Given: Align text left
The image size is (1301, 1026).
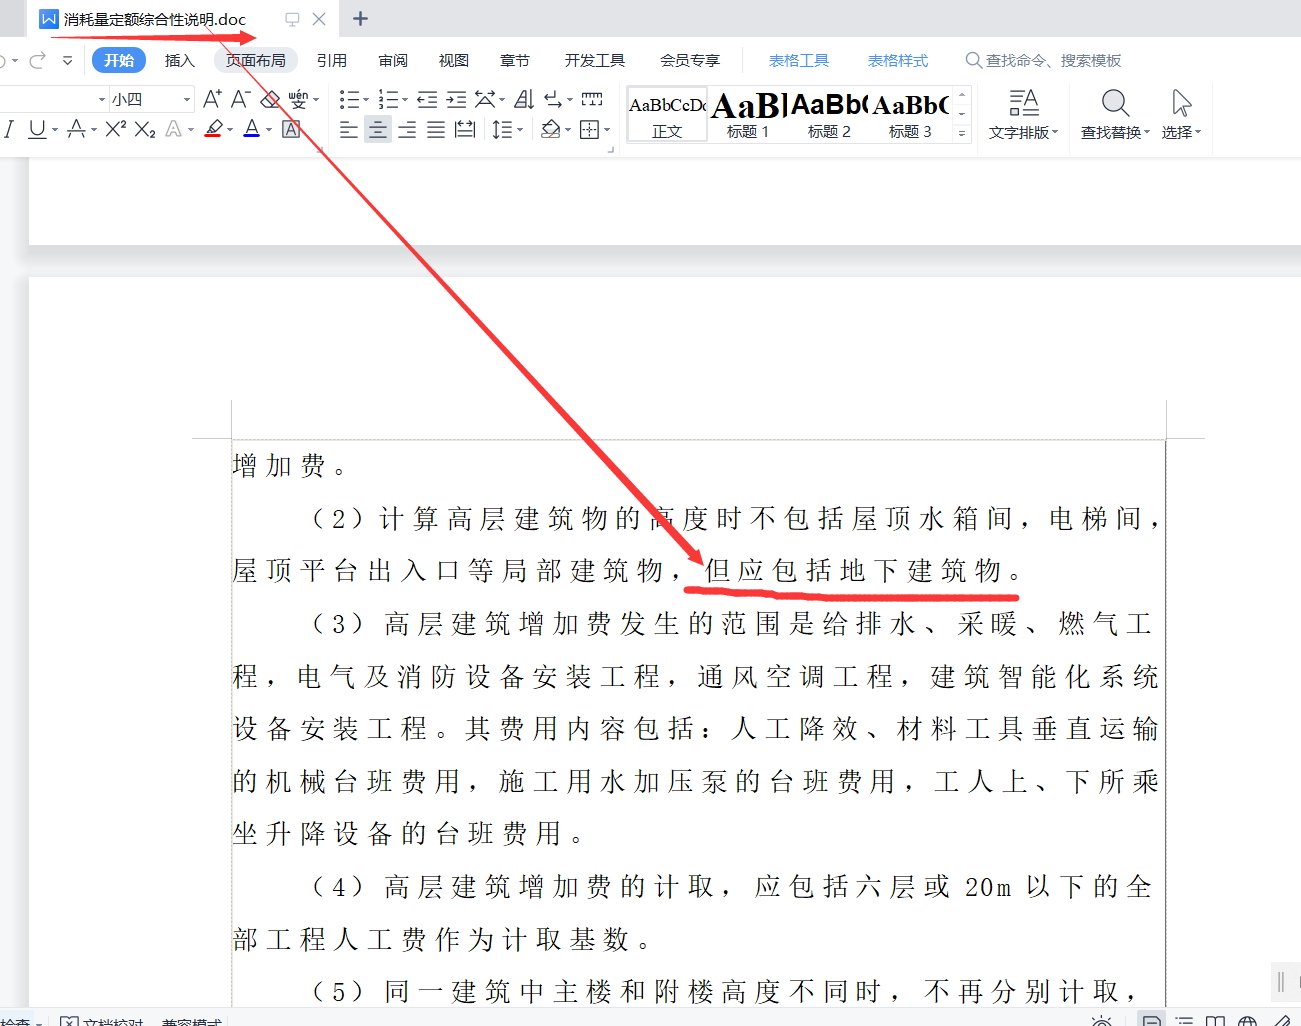Looking at the screenshot, I should [349, 129].
